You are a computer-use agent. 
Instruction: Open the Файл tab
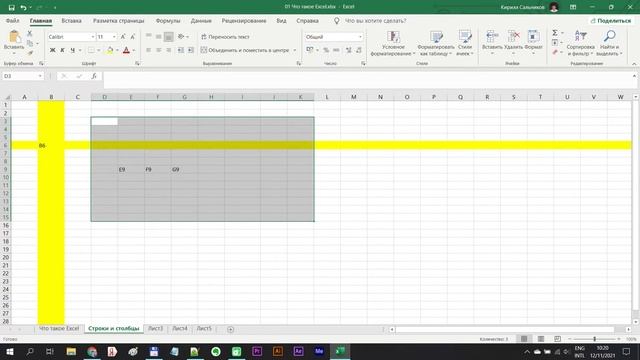tap(13, 20)
